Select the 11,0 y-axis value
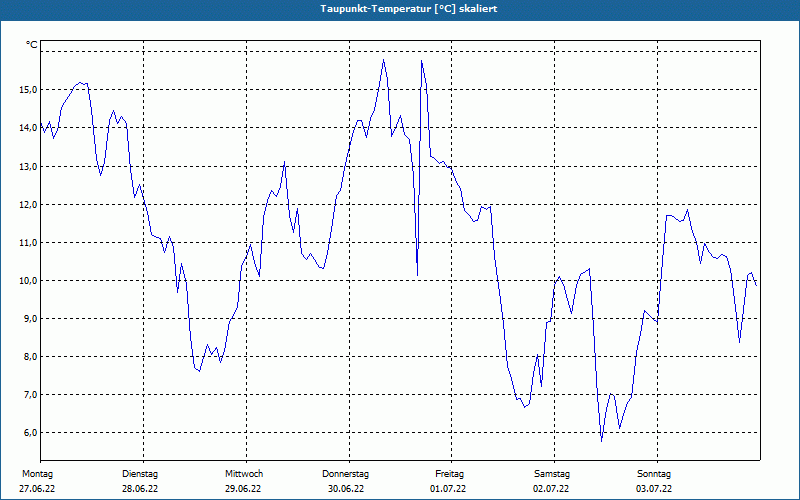This screenshot has width=800, height=500. tap(28, 243)
